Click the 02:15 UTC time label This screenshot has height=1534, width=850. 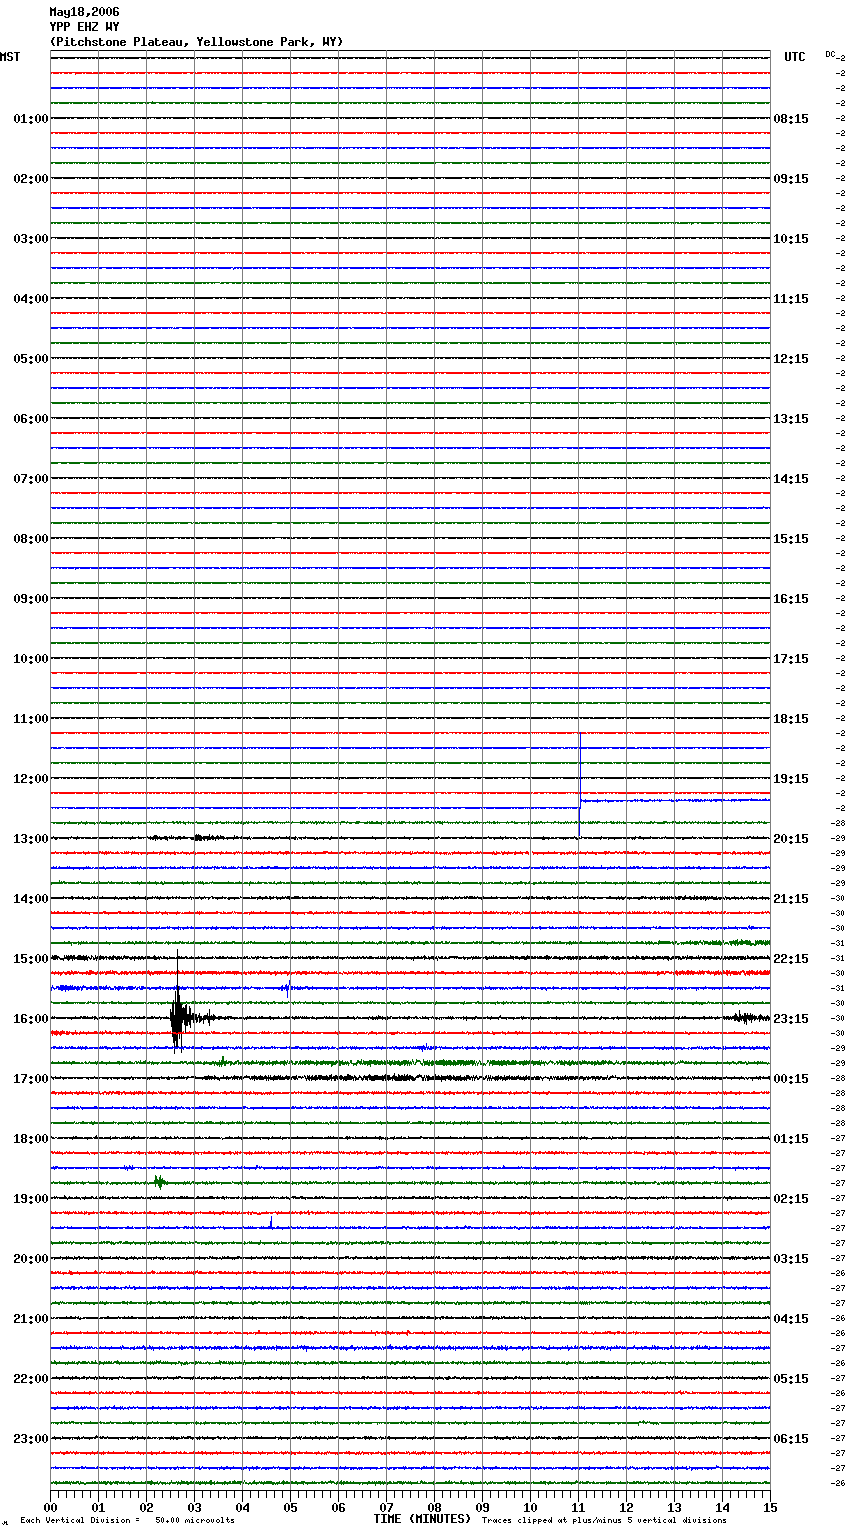pos(791,1199)
